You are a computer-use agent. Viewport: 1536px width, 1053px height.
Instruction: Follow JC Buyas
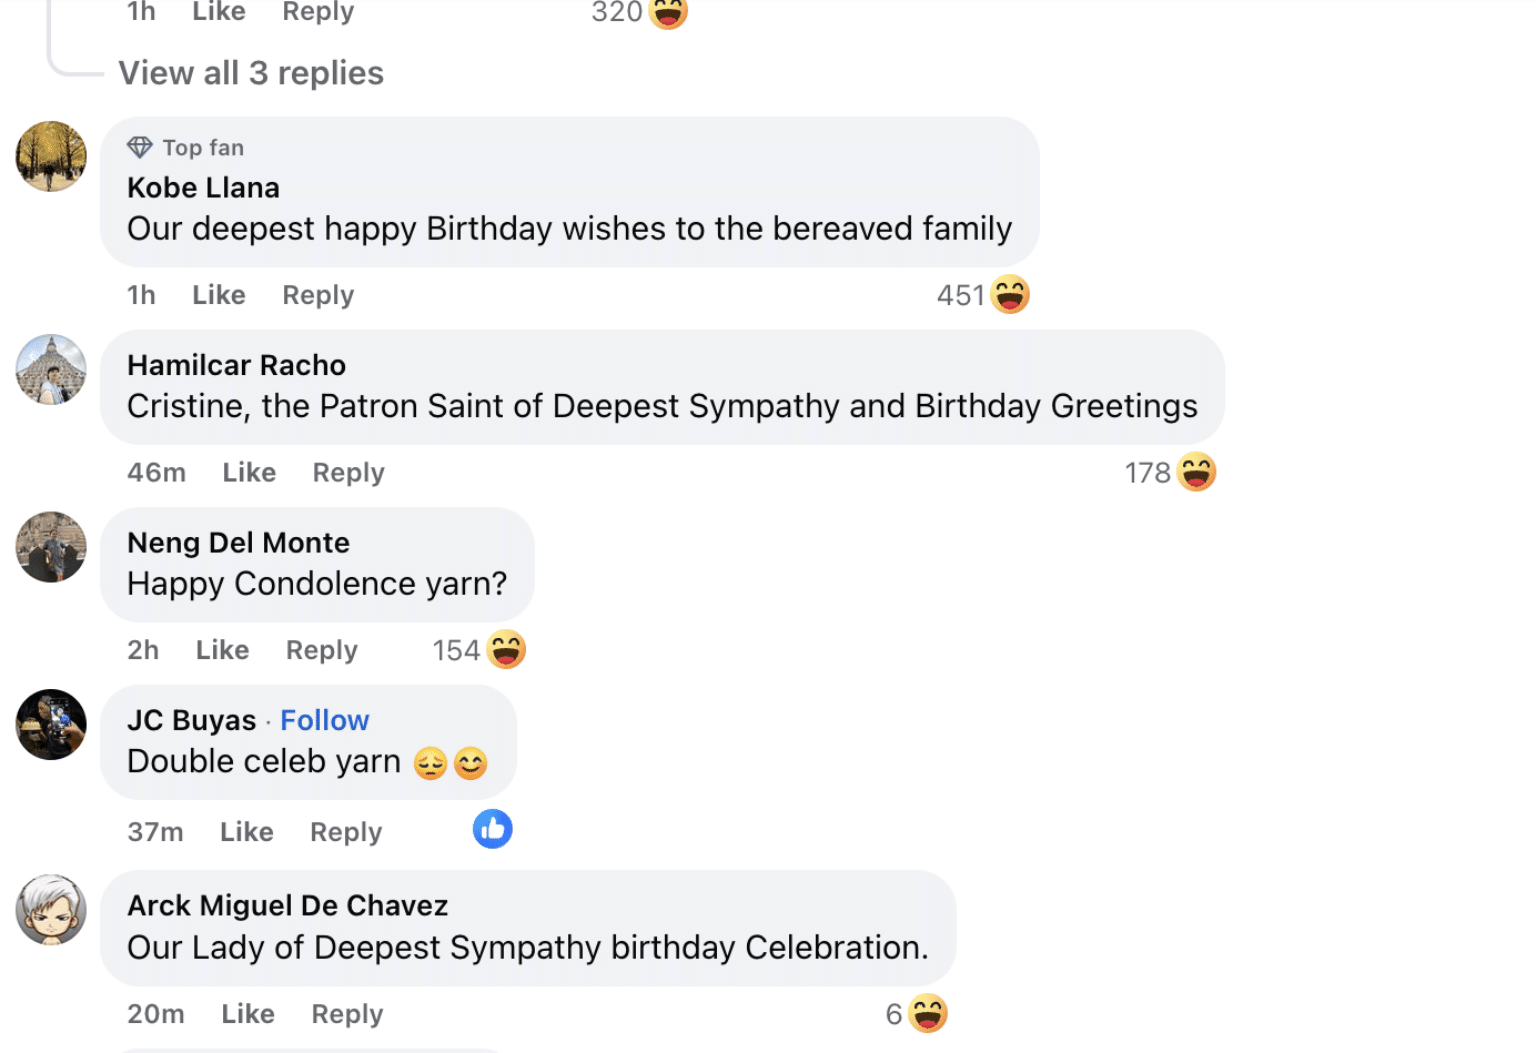324,720
